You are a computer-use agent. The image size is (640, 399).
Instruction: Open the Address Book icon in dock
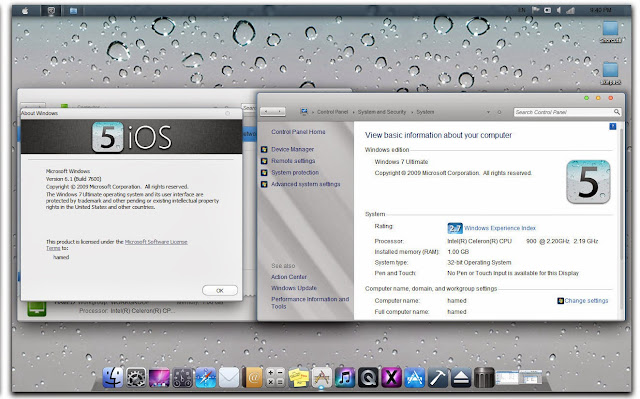point(252,377)
